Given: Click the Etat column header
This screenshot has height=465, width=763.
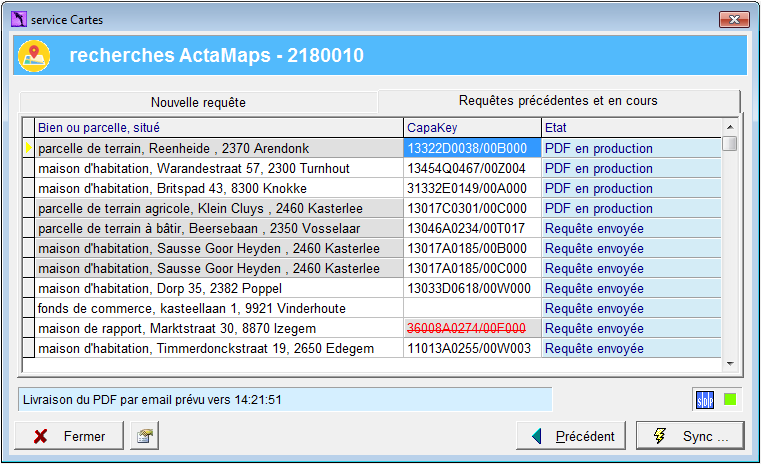Looking at the screenshot, I should click(x=632, y=127).
